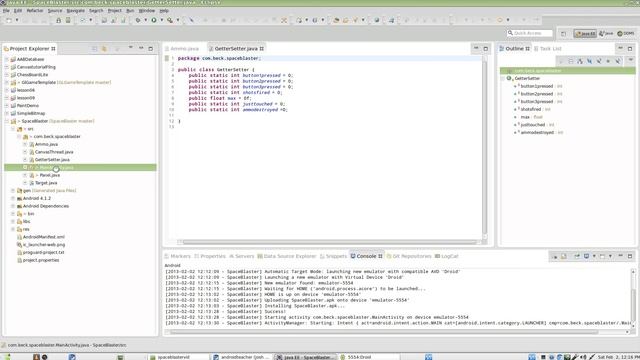Click the Clear Console icon
The height and width of the screenshot is (360, 640).
pos(554,256)
